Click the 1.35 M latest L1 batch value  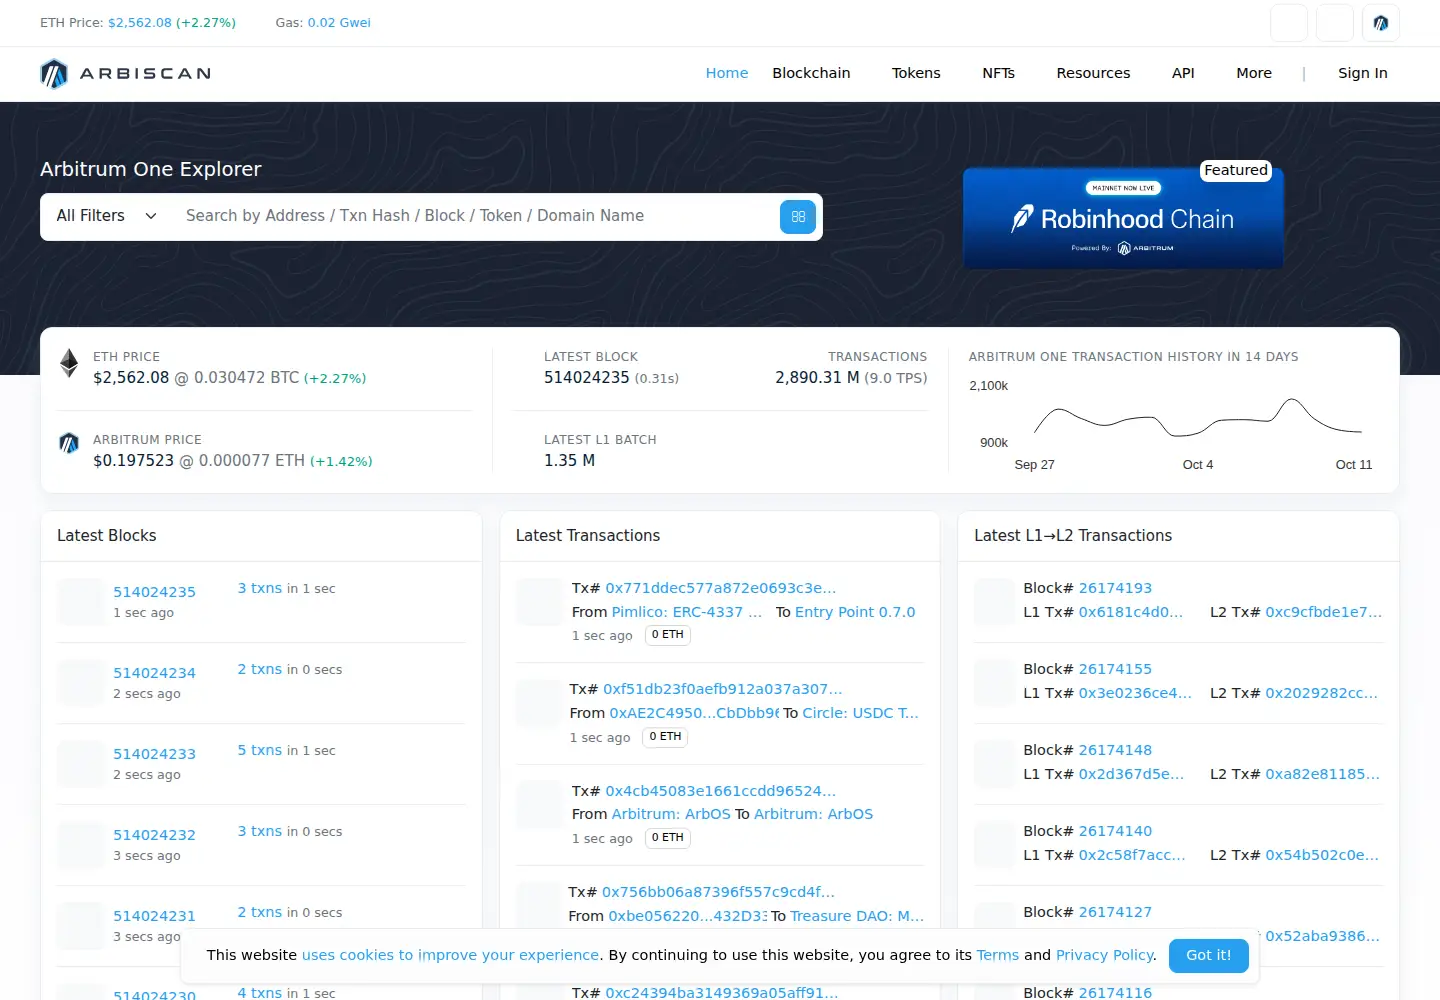pos(569,461)
